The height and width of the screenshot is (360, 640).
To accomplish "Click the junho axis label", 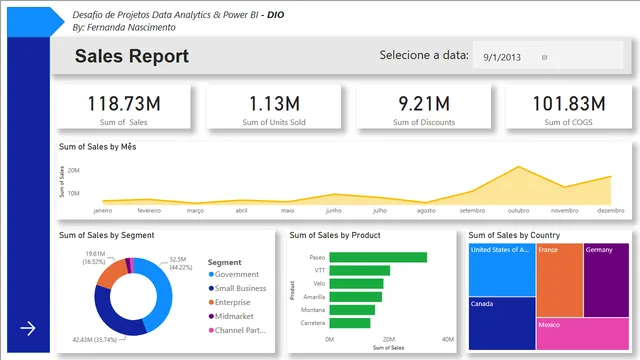I will [333, 211].
